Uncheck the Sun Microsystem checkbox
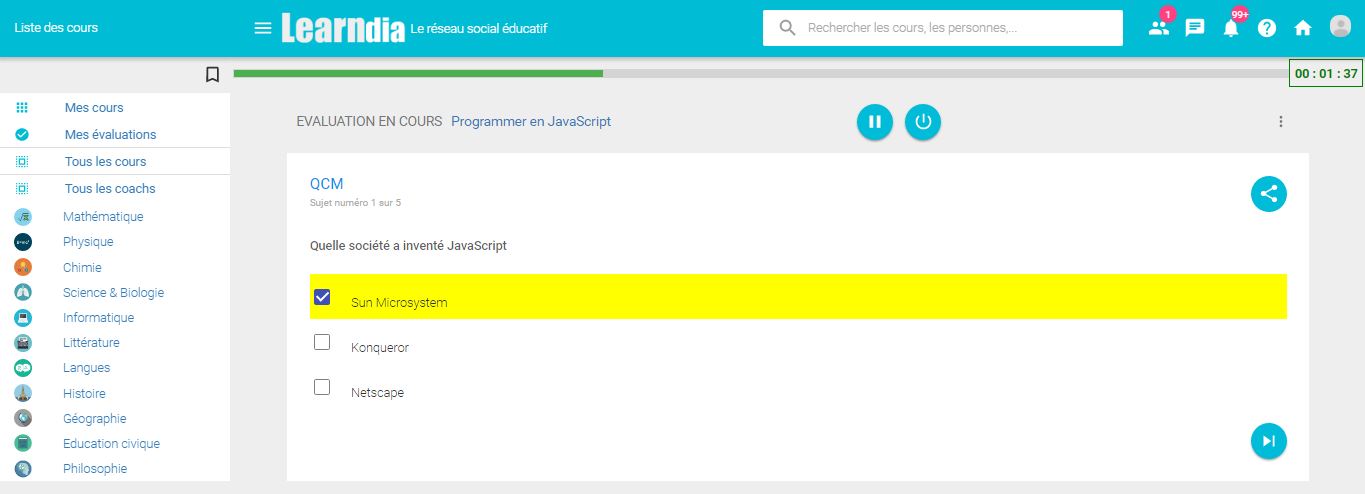Image resolution: width=1365 pixels, height=494 pixels. 322,297
